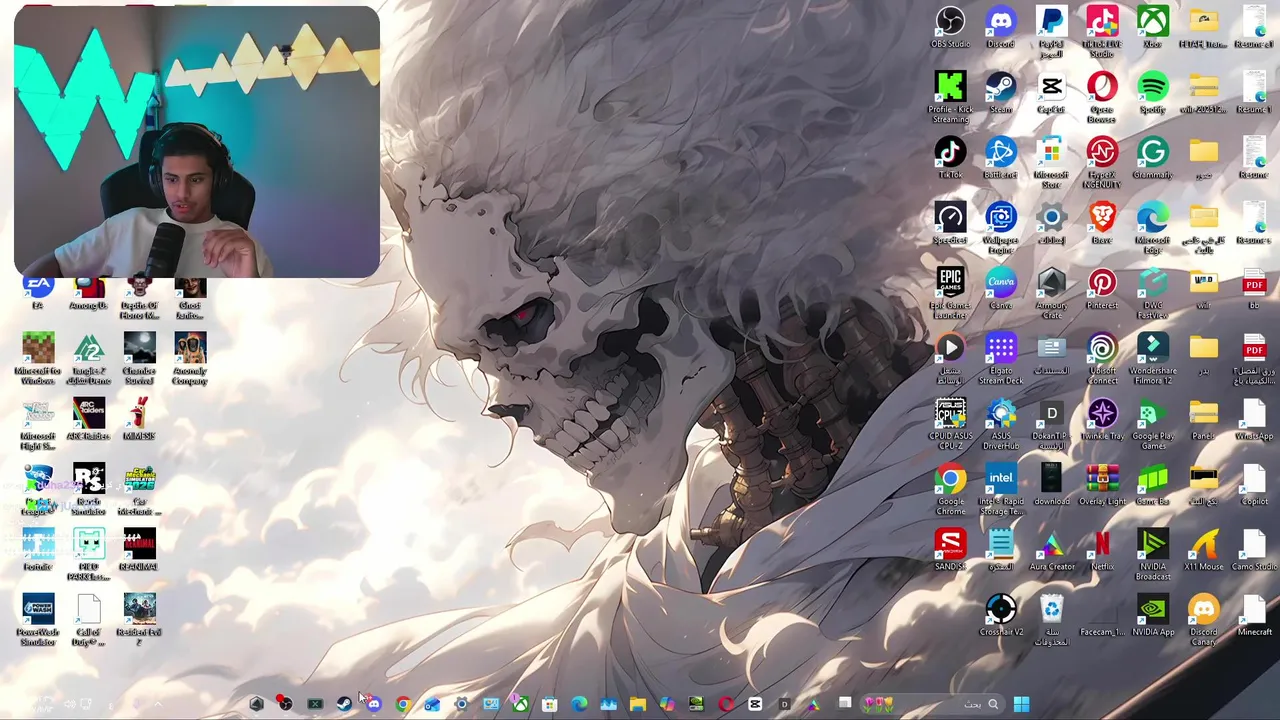The width and height of the screenshot is (1280, 720).
Task: Open the Elgato Stream Deck shortcut
Action: [1000, 359]
